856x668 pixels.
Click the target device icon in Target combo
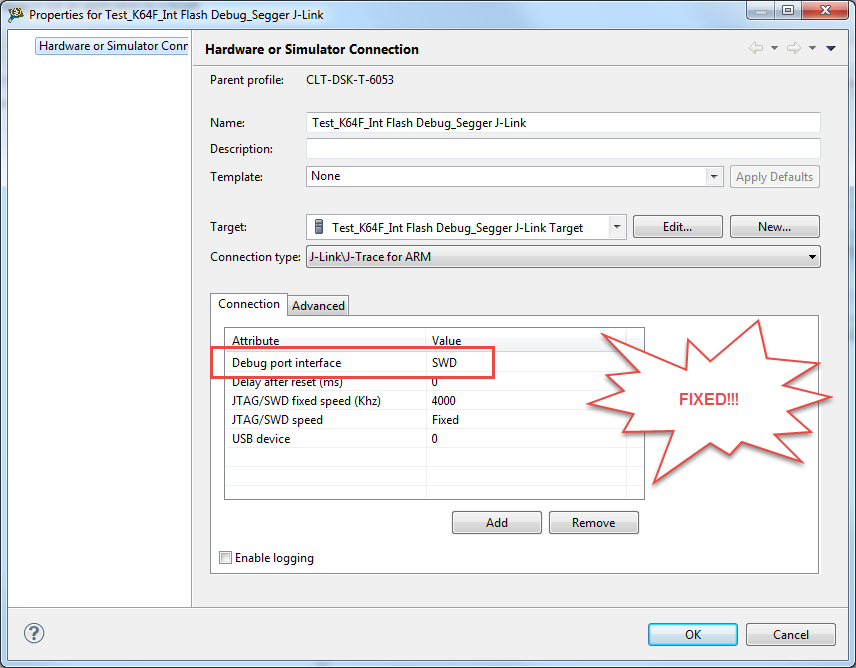coord(319,227)
